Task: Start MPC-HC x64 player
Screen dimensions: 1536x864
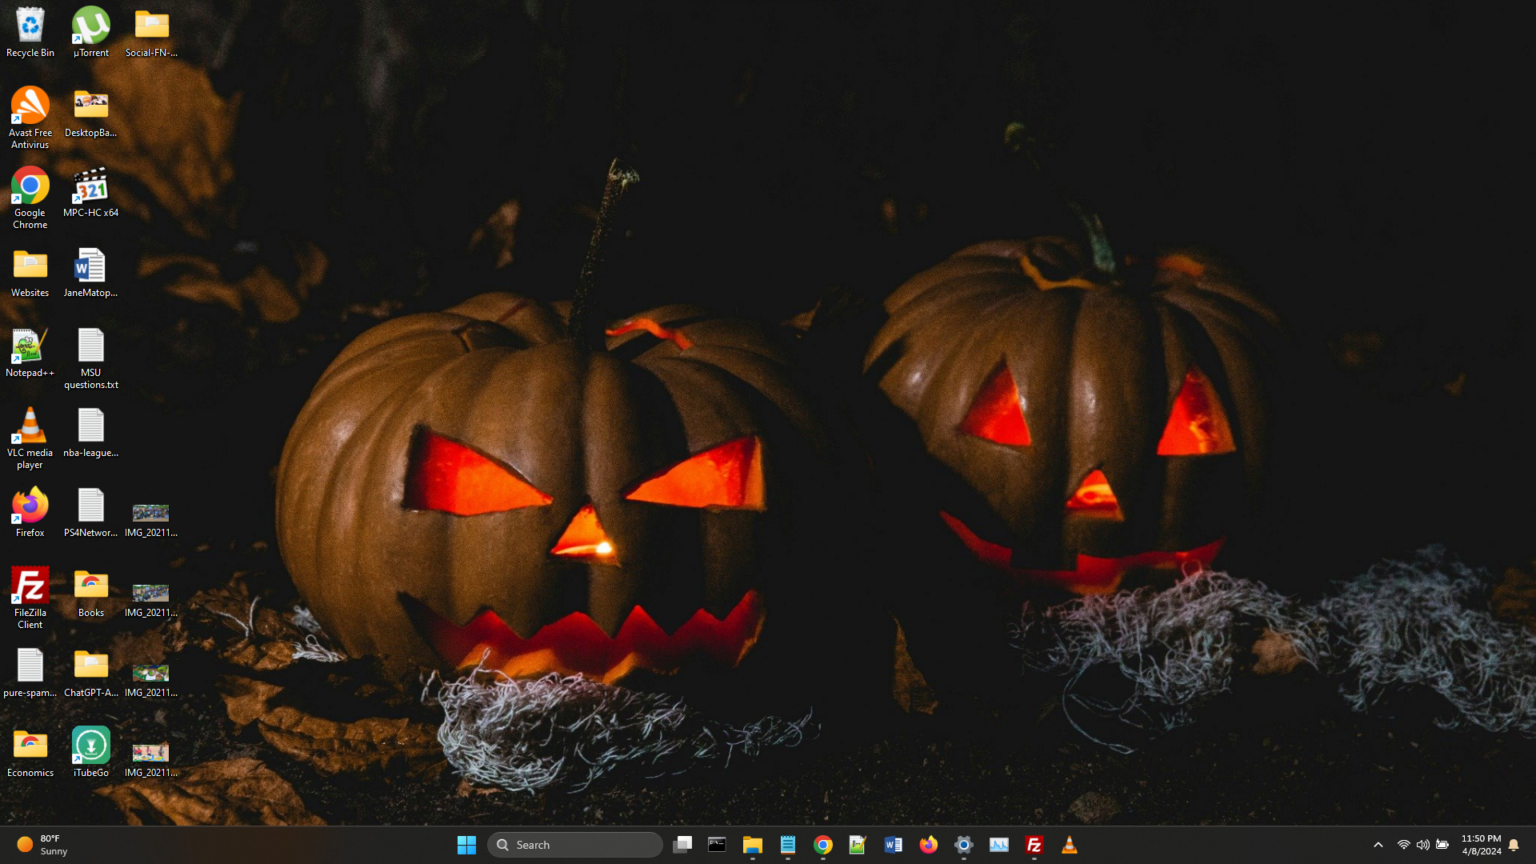Action: click(x=90, y=185)
